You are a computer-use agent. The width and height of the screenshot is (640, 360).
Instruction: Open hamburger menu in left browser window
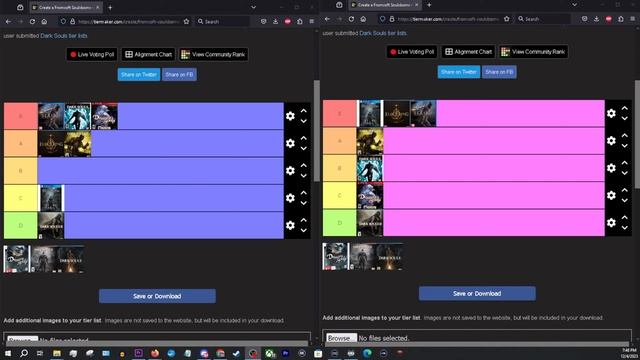click(x=311, y=21)
